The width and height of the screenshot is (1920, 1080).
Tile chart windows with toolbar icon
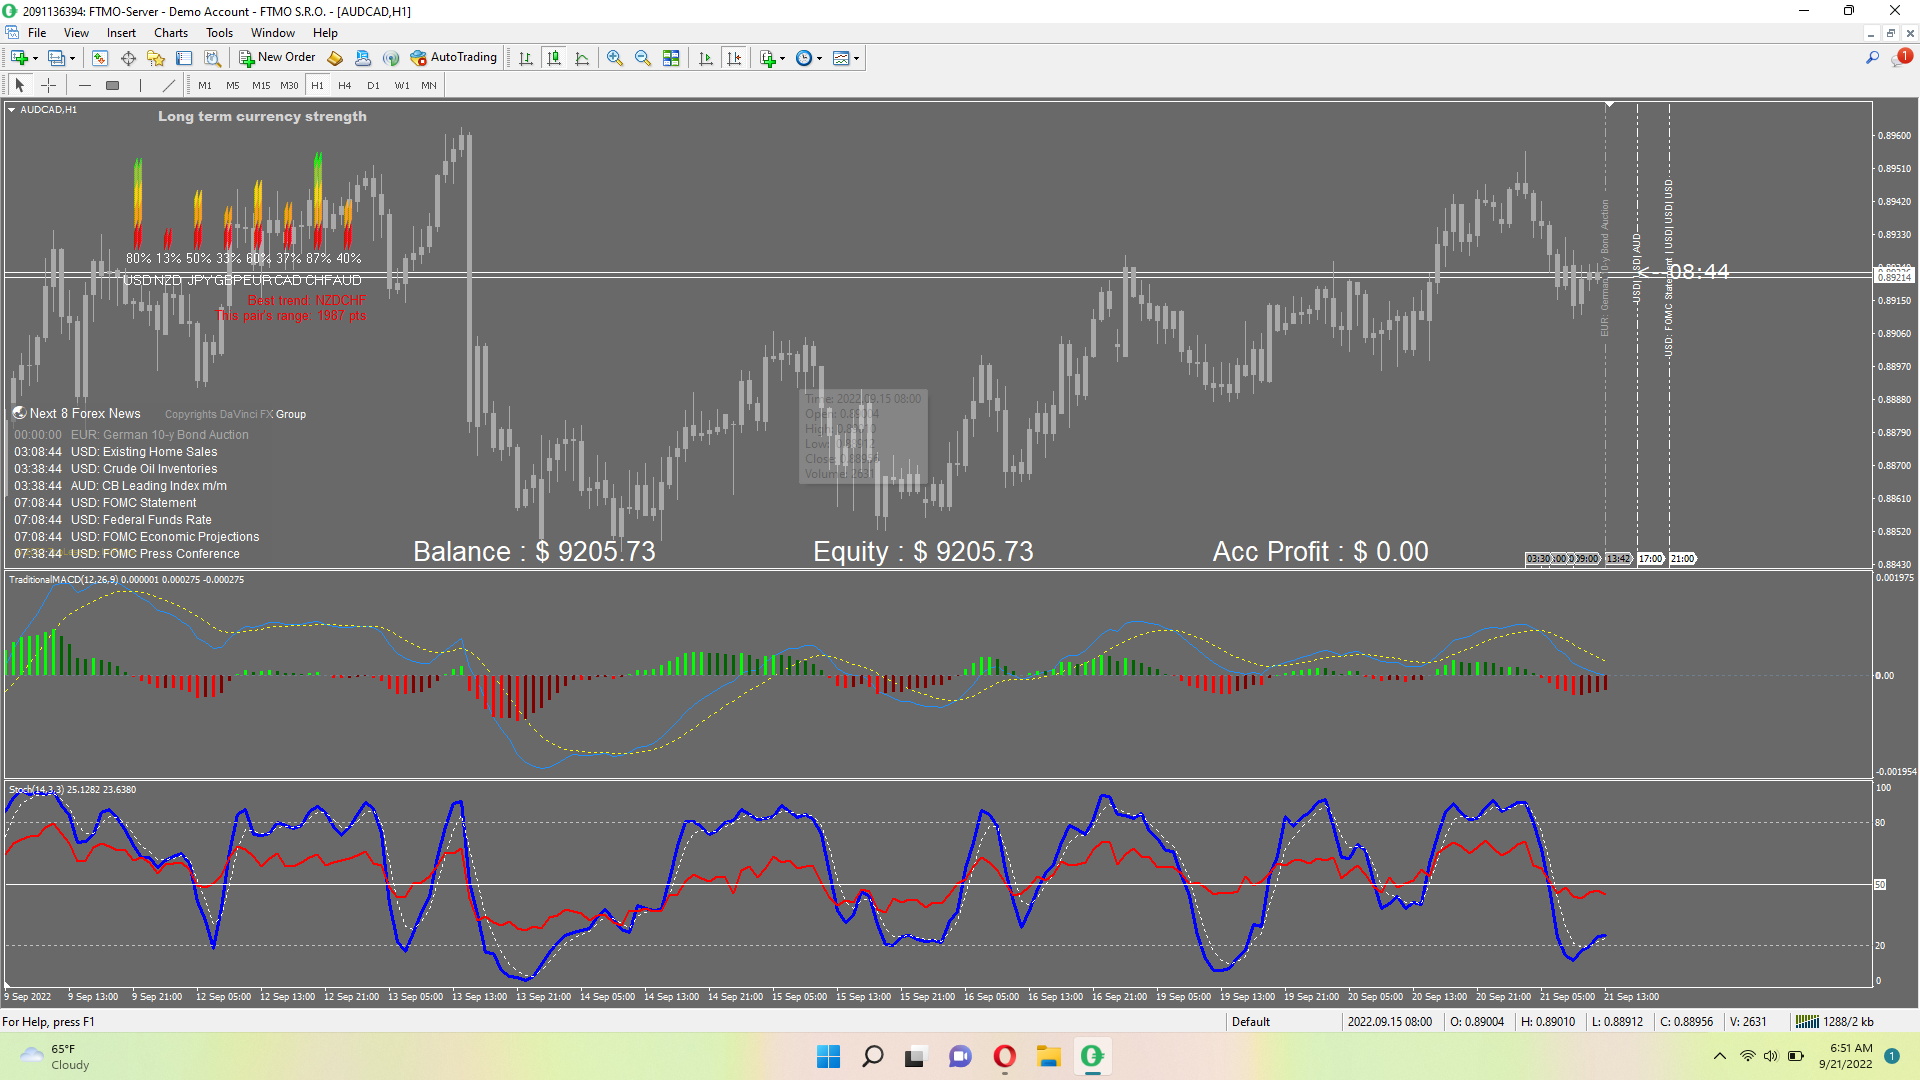click(671, 58)
